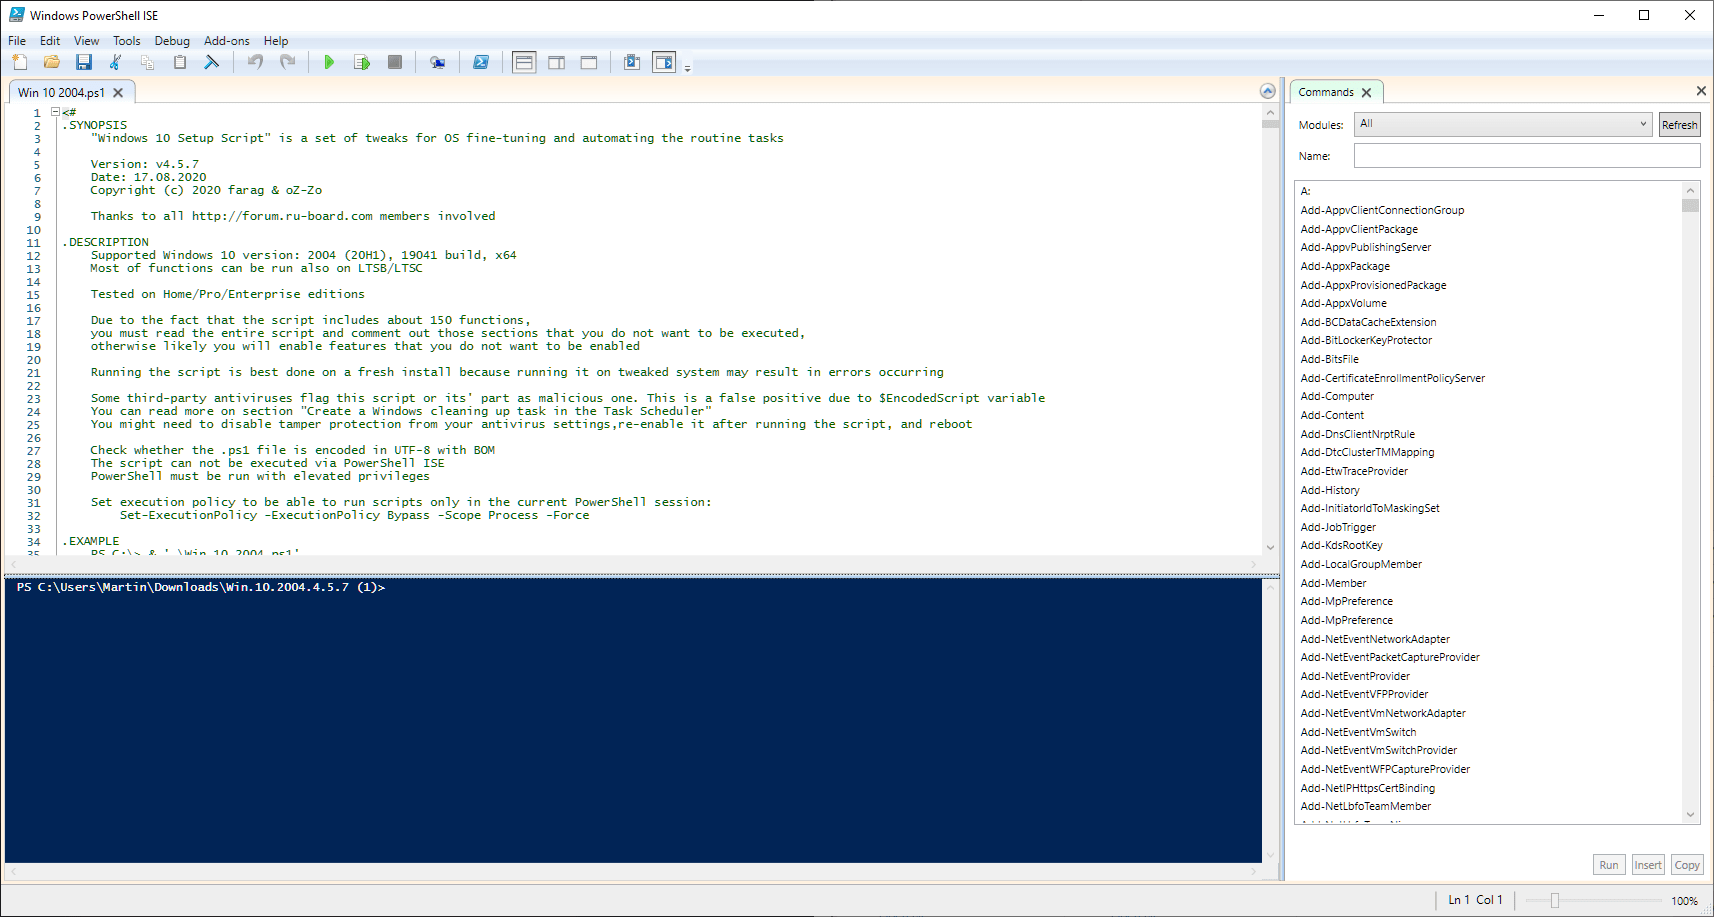This screenshot has width=1714, height=917.
Task: Show script pane on right layout
Action: pyautogui.click(x=557, y=62)
